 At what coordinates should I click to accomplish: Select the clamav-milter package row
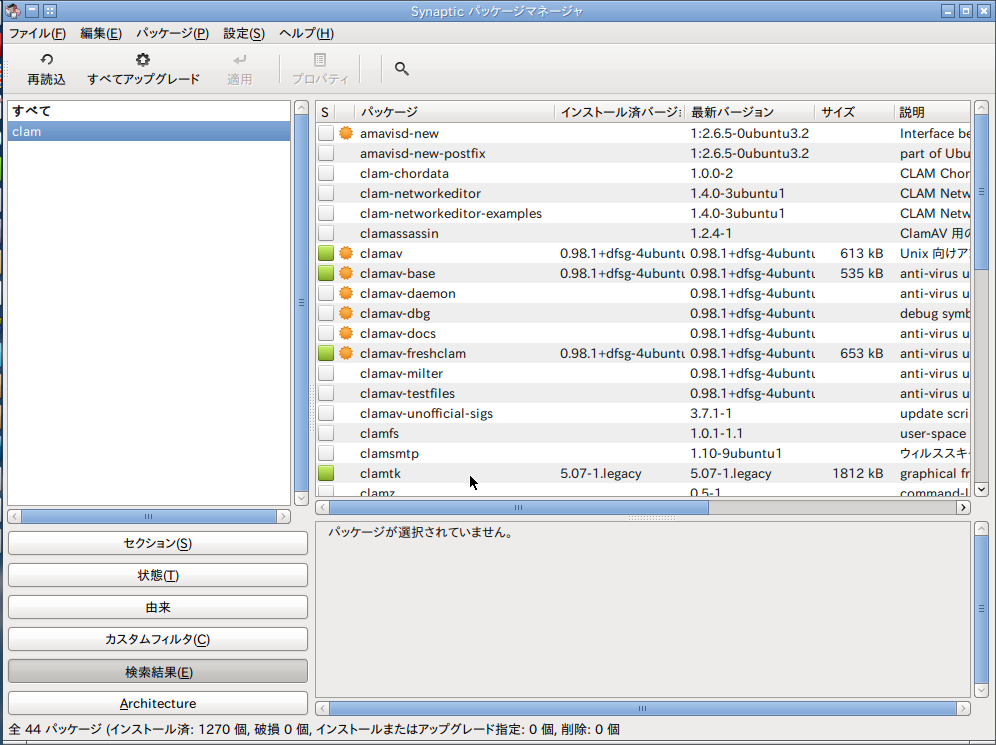[x=643, y=373]
